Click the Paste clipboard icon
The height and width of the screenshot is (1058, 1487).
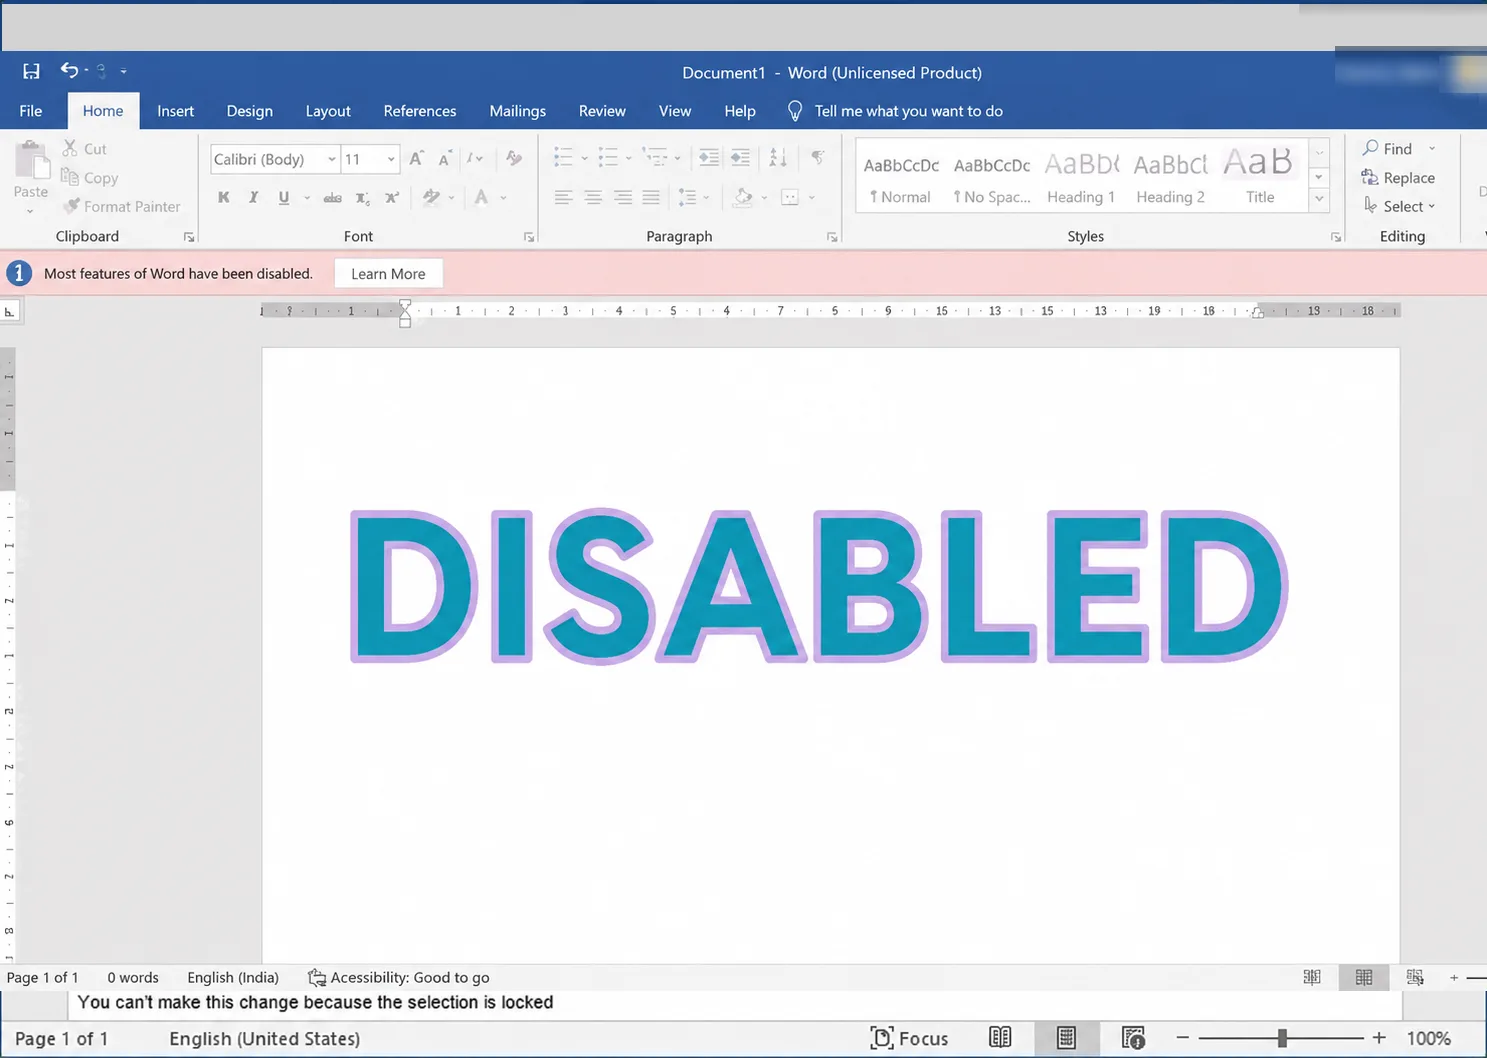(x=31, y=159)
